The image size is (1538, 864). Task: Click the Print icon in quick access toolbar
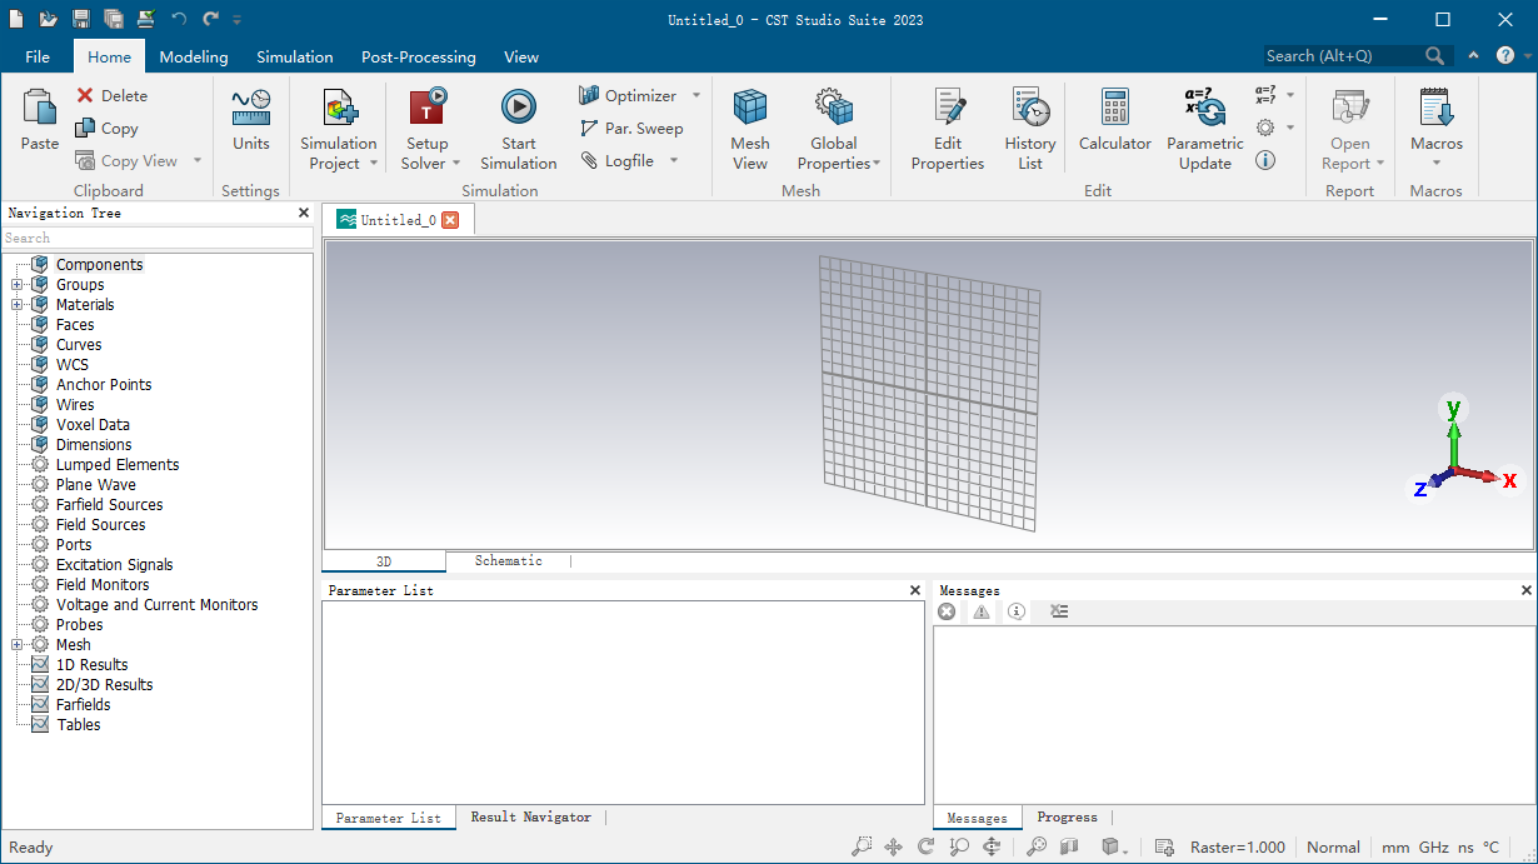click(146, 19)
